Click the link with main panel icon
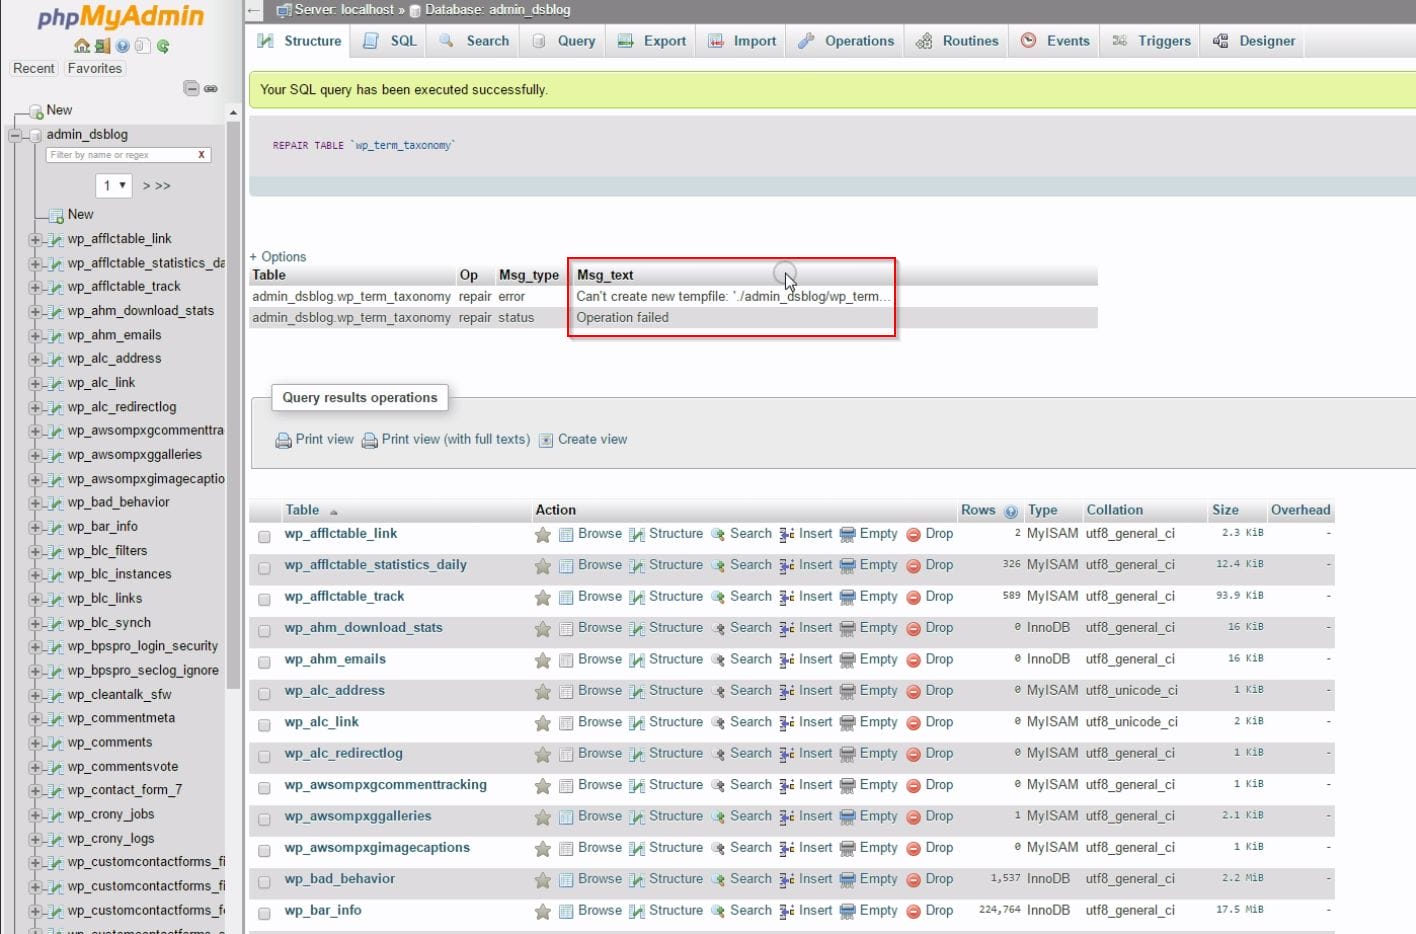Viewport: 1416px width, 934px height. pos(211,88)
